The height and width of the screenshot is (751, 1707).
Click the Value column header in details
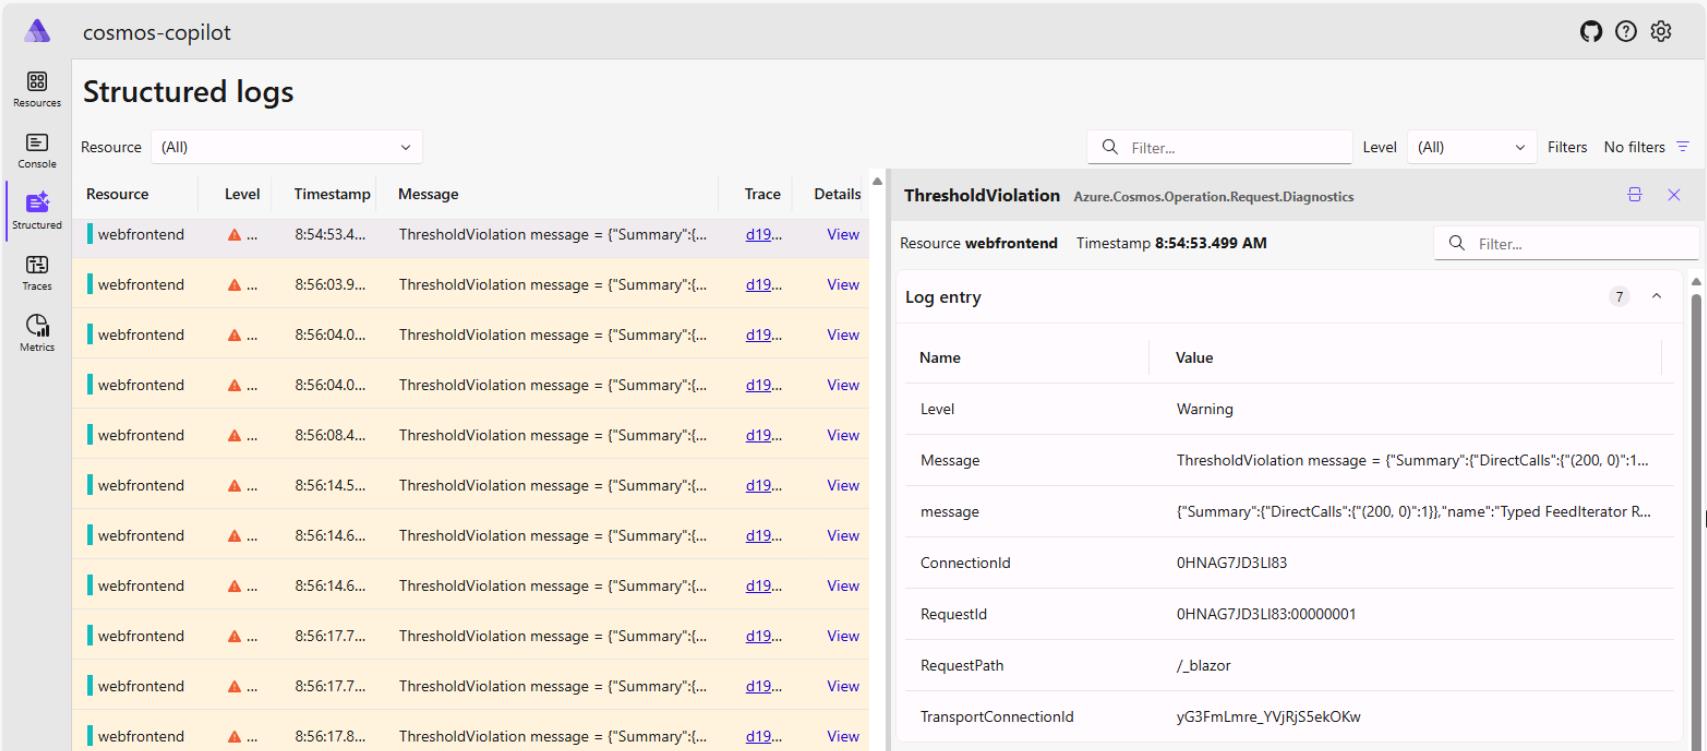(x=1194, y=357)
